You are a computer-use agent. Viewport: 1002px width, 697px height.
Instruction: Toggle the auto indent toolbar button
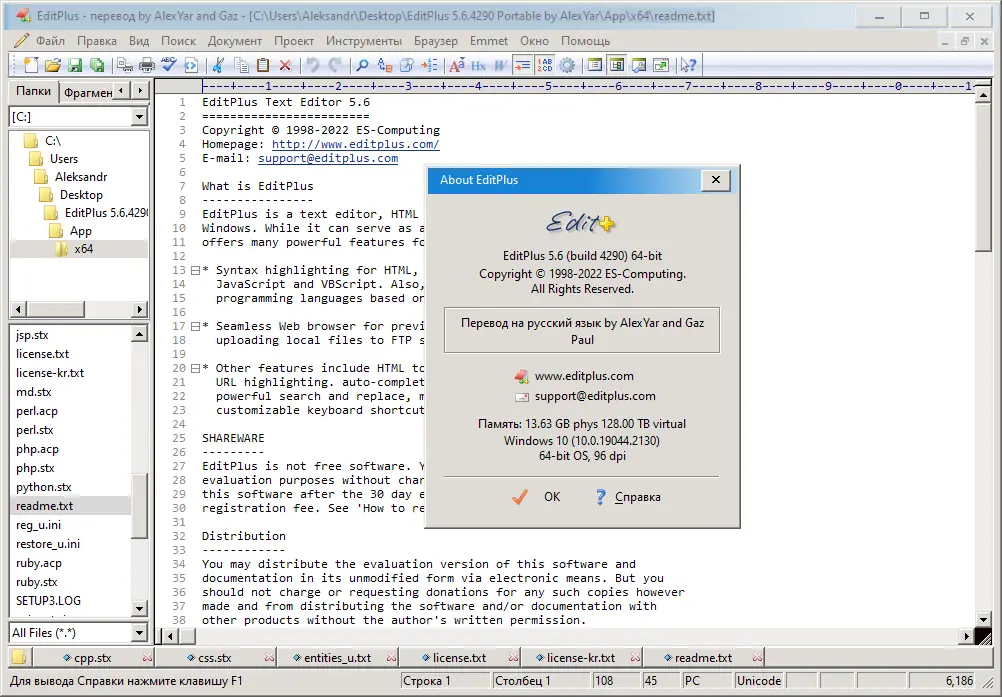523,65
